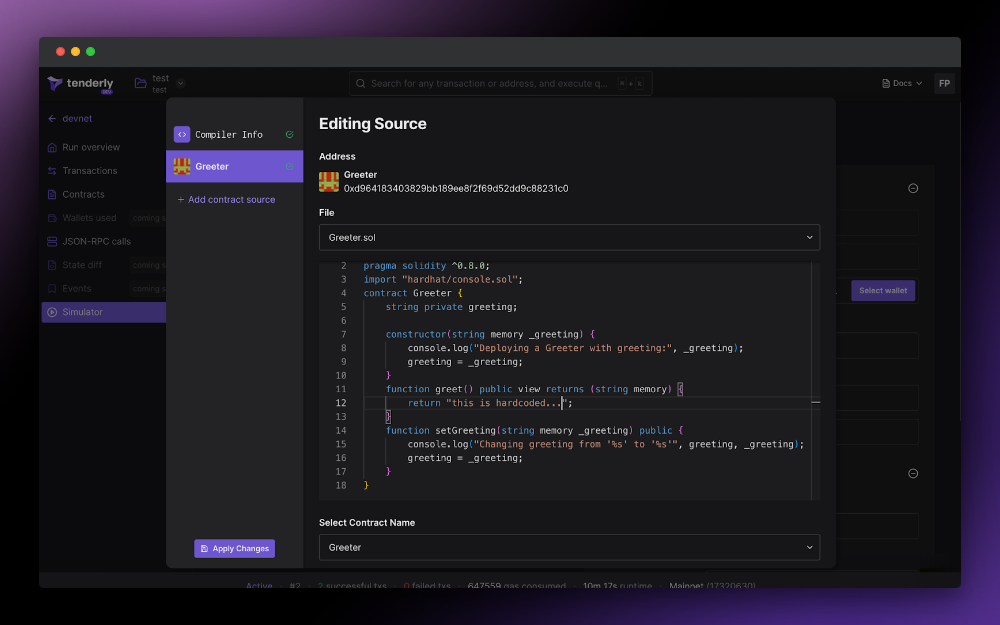
Task: Click the search bar for transactions
Action: tap(500, 83)
